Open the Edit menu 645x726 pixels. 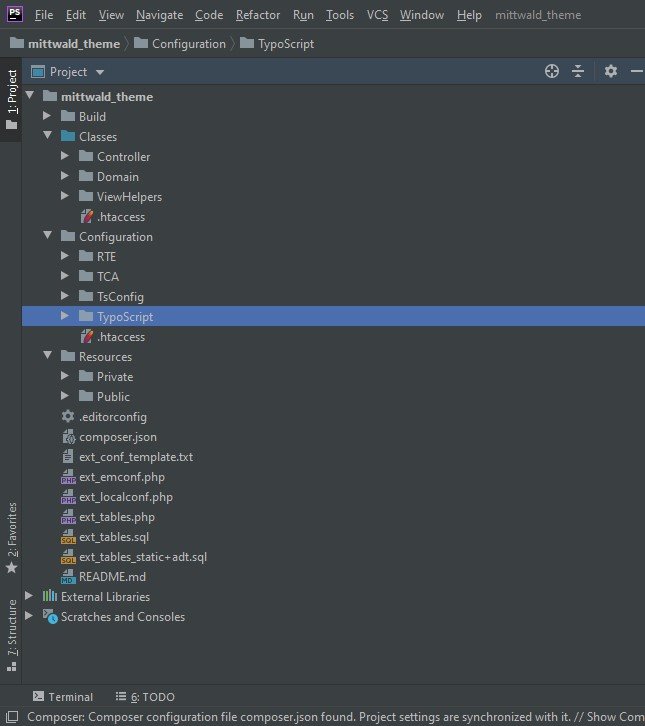[75, 15]
